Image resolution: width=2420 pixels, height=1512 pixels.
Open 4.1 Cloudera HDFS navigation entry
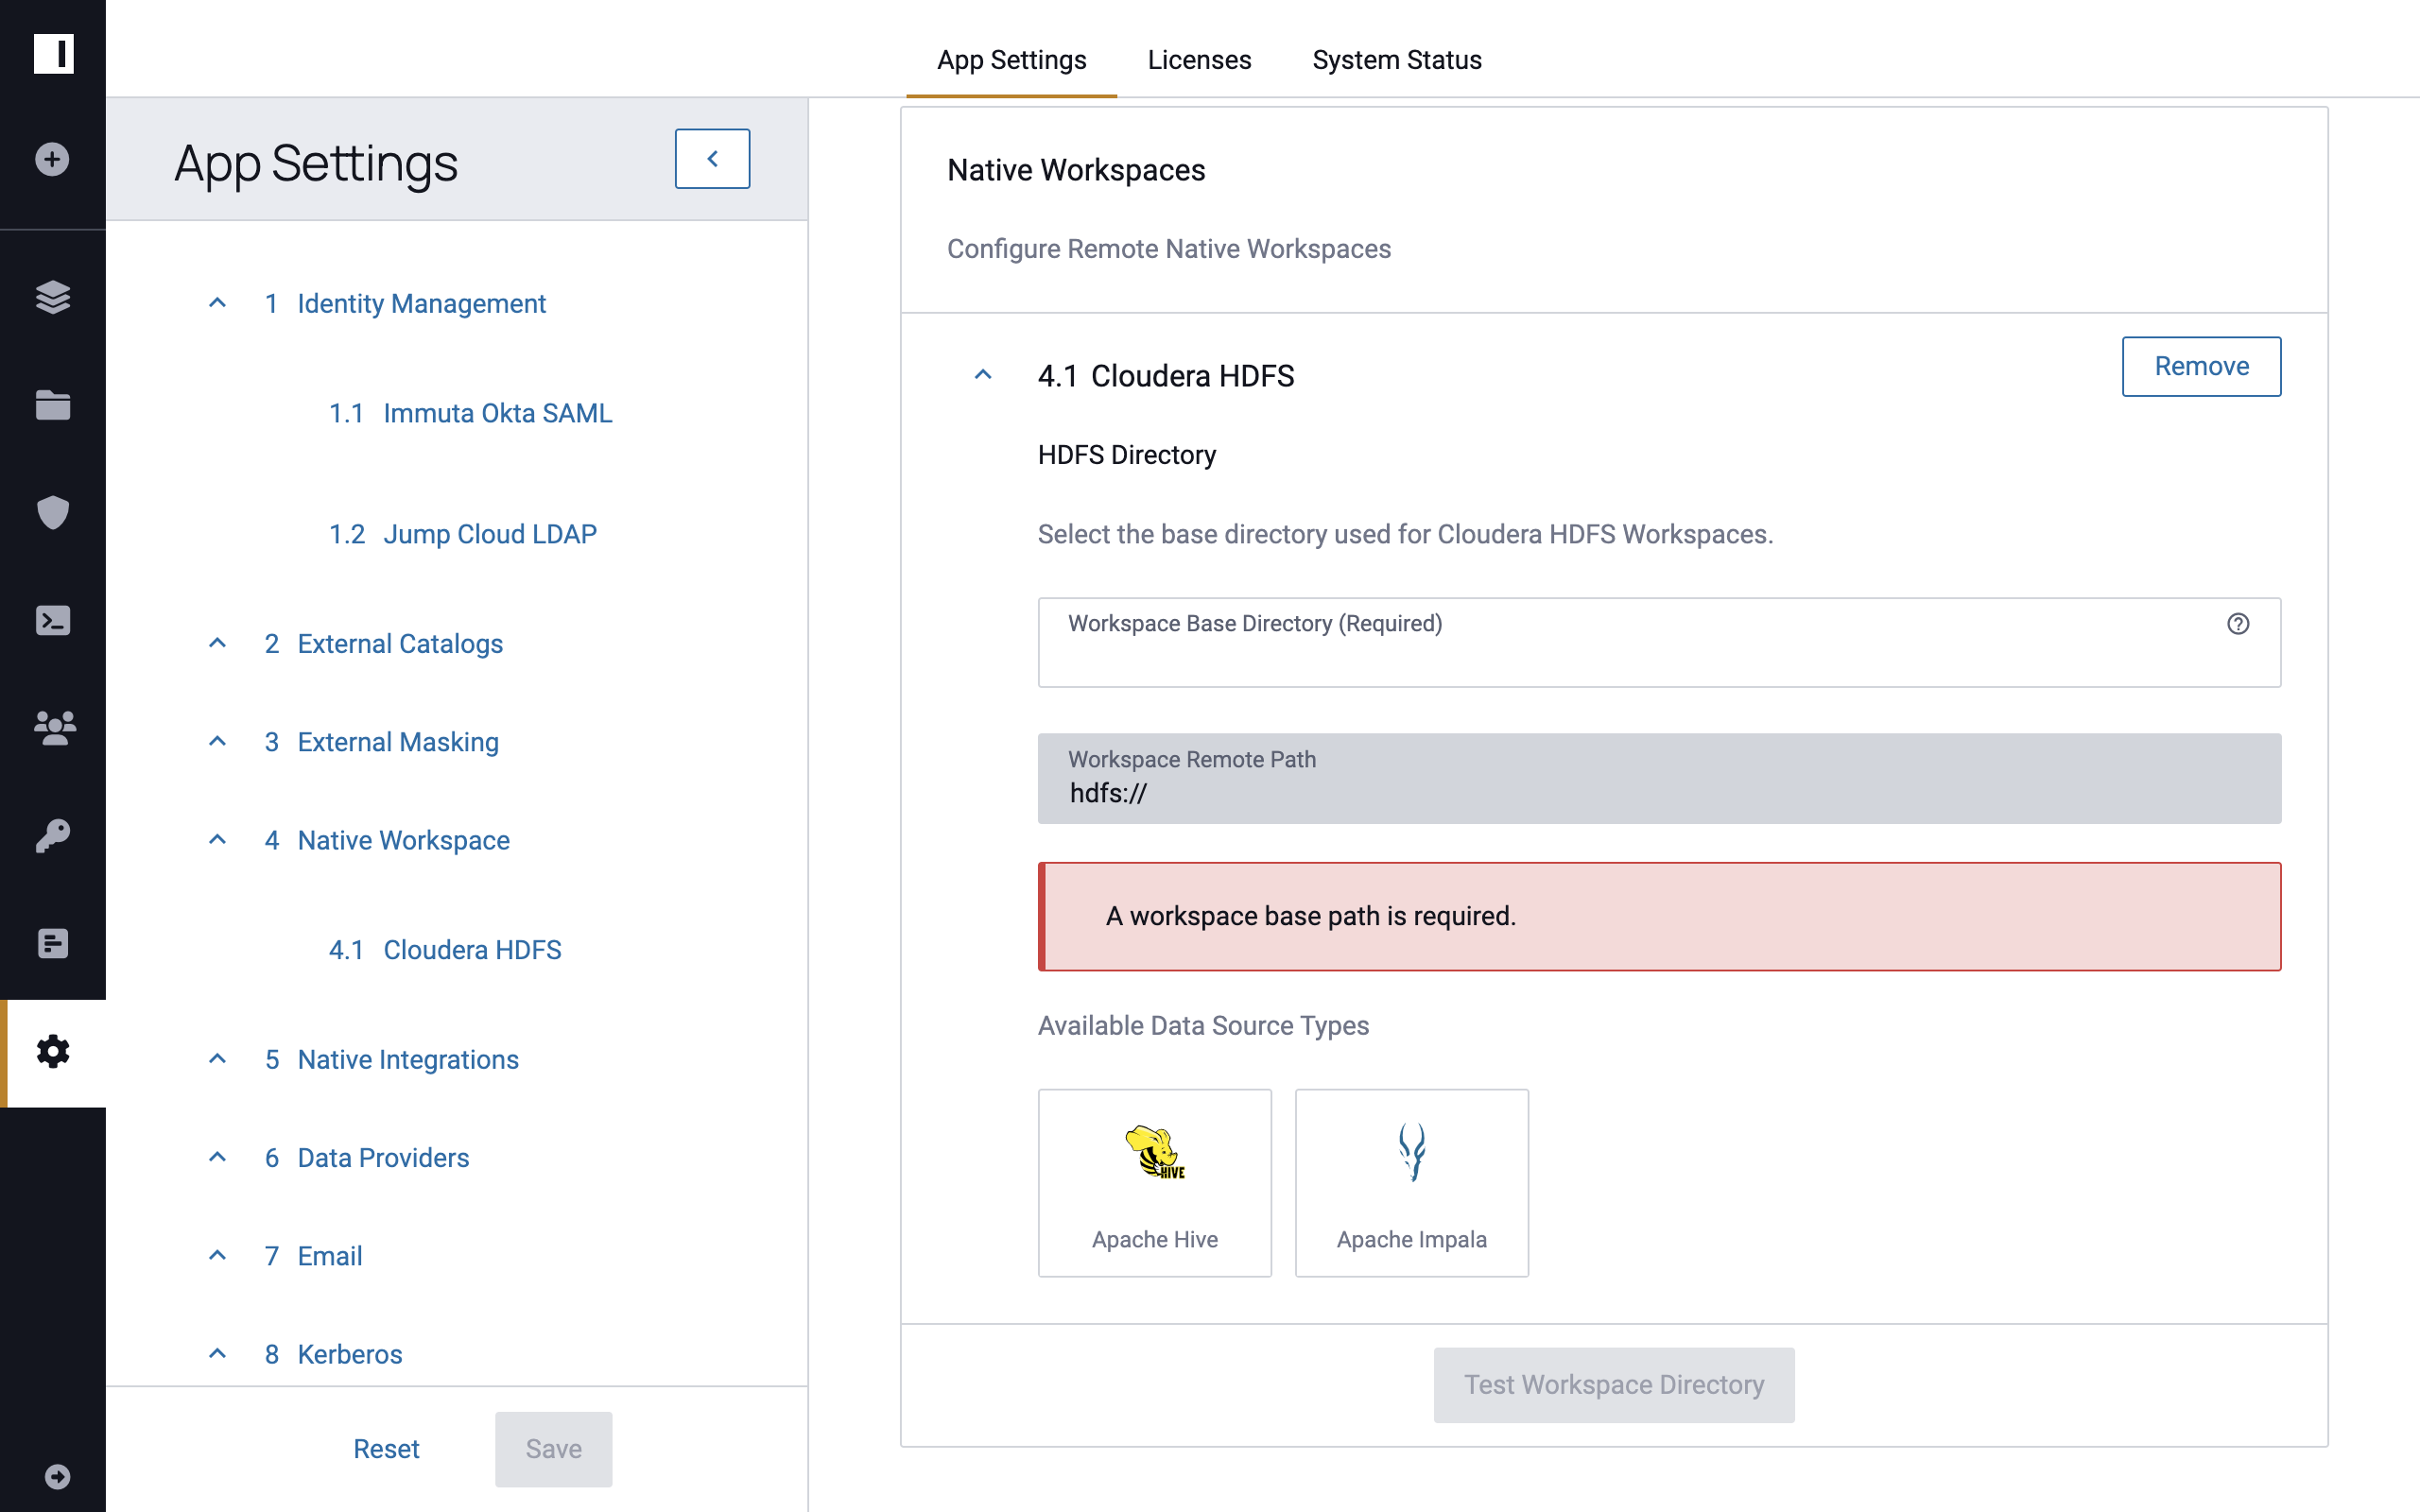coord(445,950)
